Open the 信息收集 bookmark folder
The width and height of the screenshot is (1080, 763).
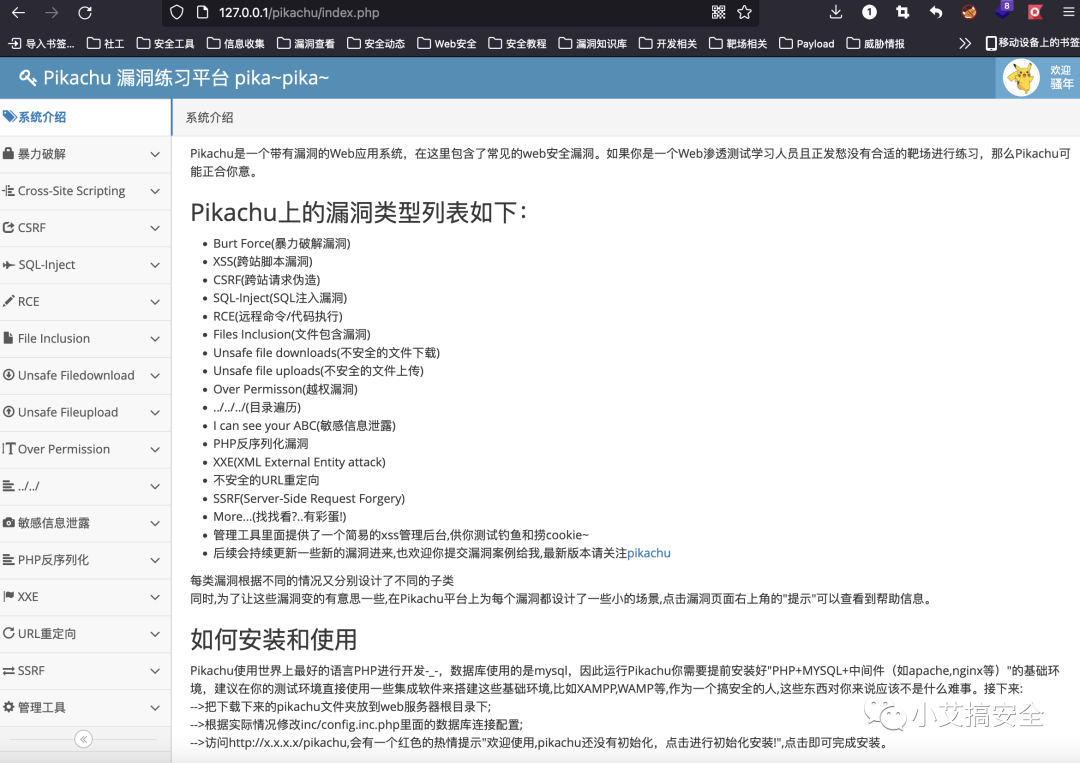236,43
